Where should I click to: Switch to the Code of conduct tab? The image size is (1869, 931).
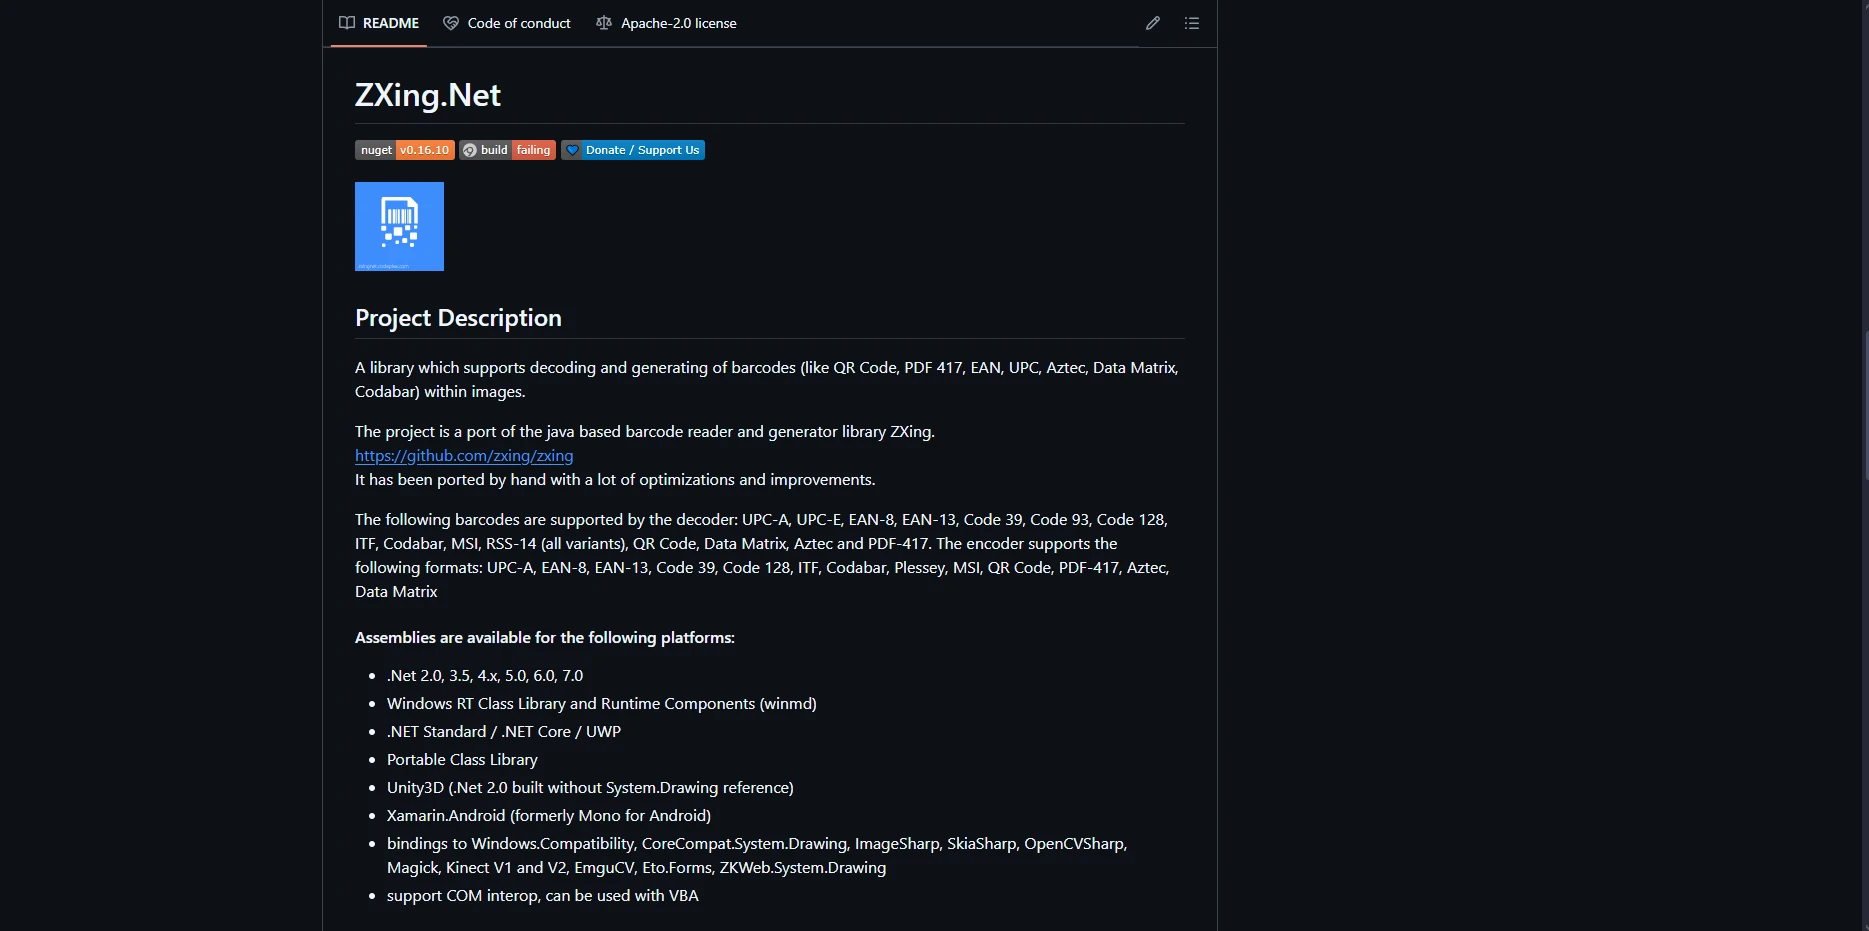(x=519, y=23)
